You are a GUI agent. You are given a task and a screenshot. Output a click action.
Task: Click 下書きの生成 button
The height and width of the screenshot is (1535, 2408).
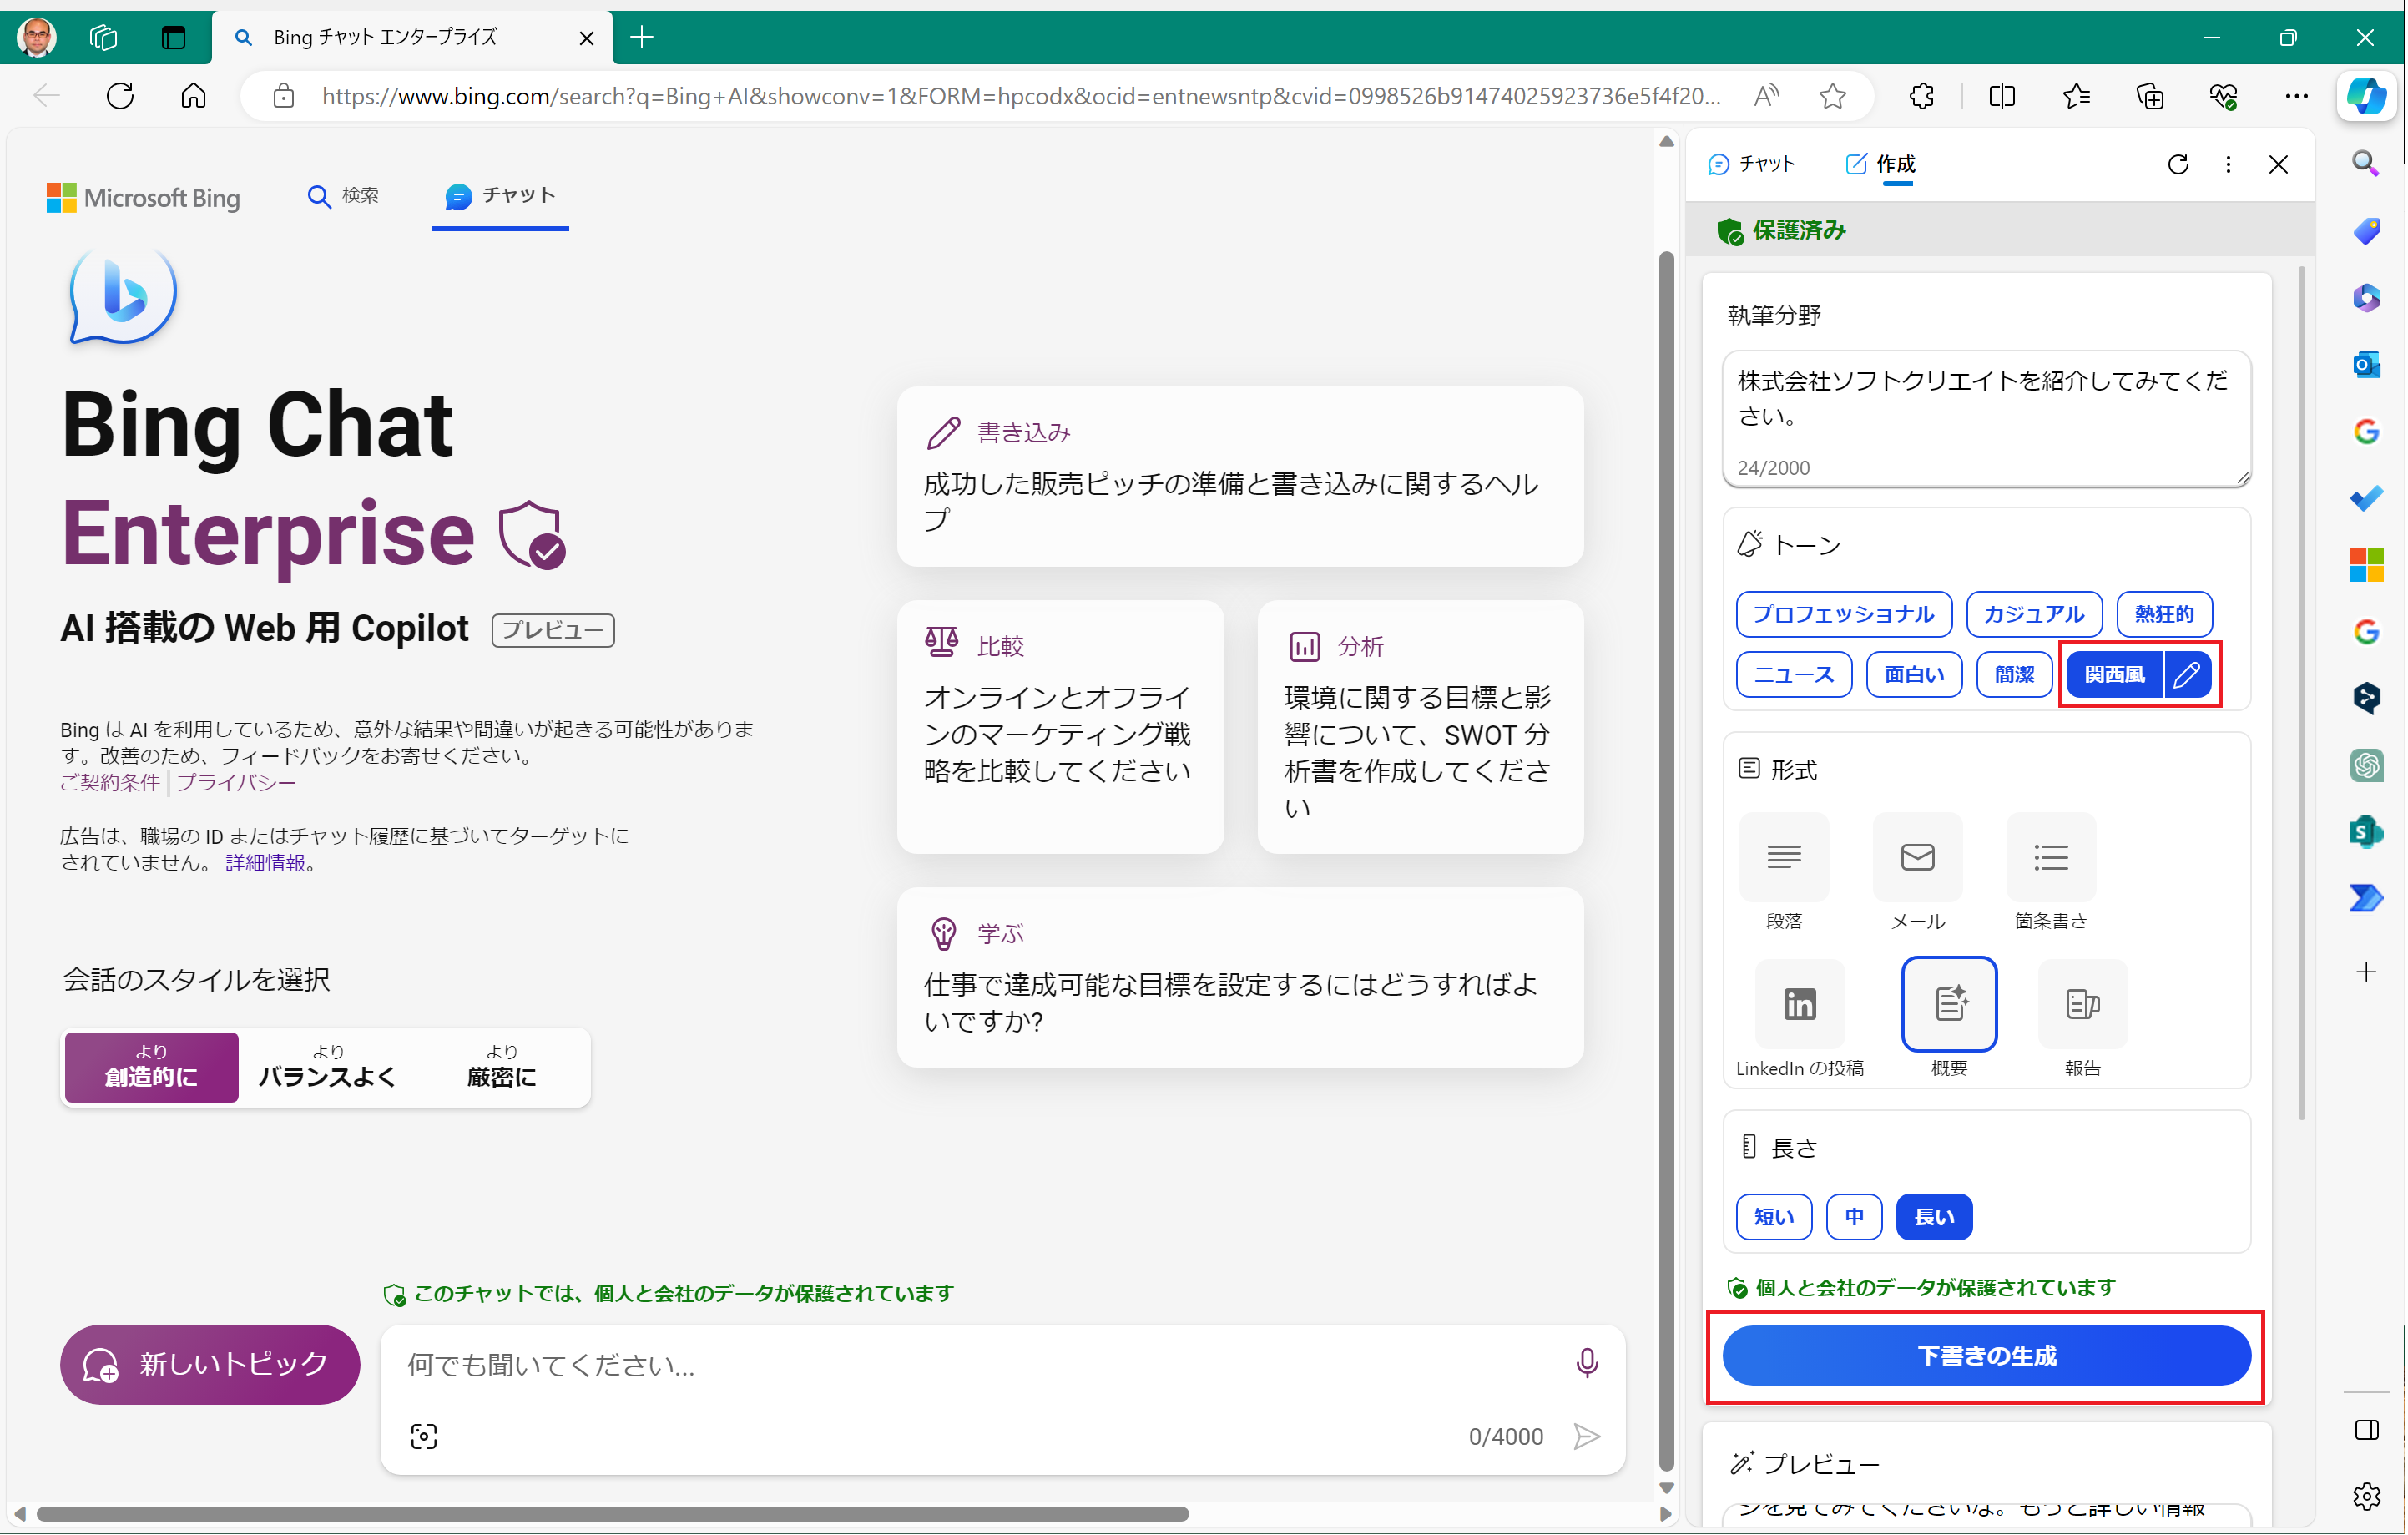1986,1355
